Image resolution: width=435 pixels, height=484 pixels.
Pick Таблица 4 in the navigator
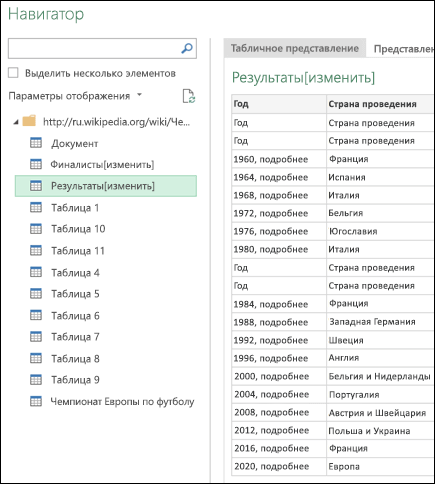pos(75,272)
